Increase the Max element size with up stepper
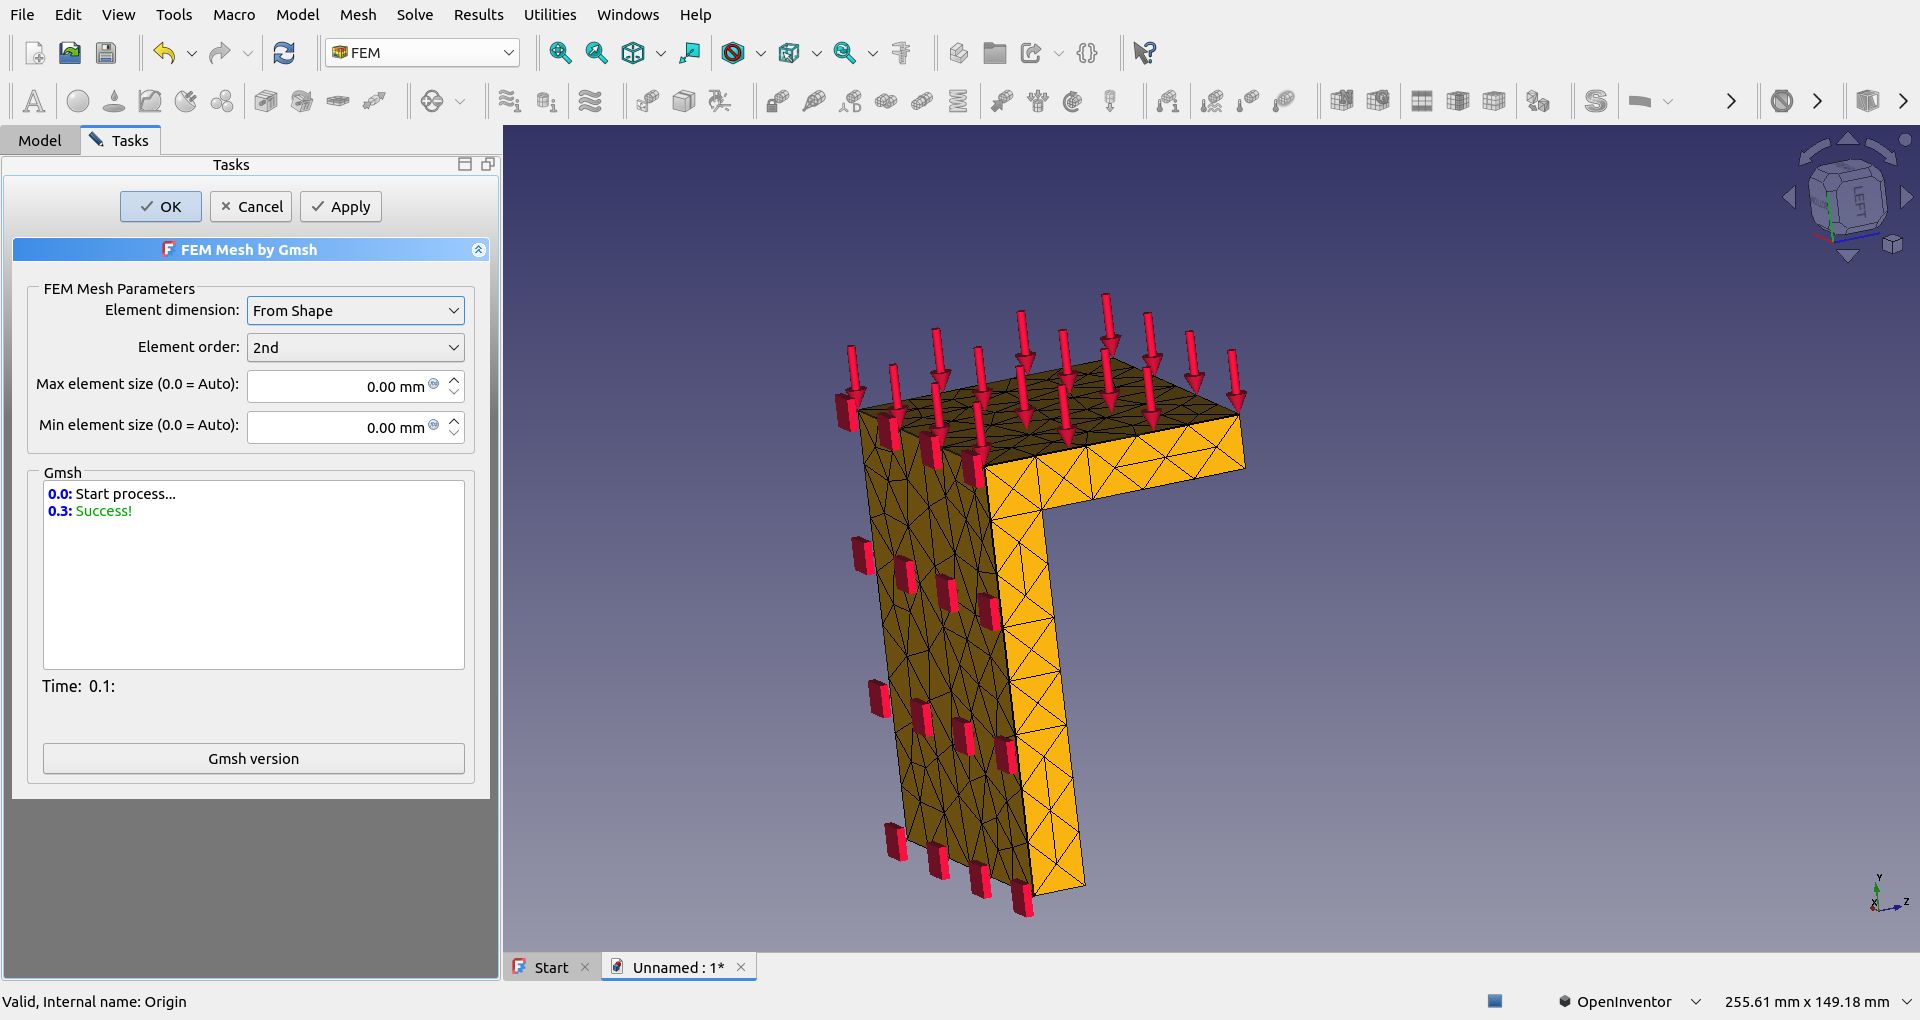Screen dimensions: 1920x1020 click(x=454, y=380)
